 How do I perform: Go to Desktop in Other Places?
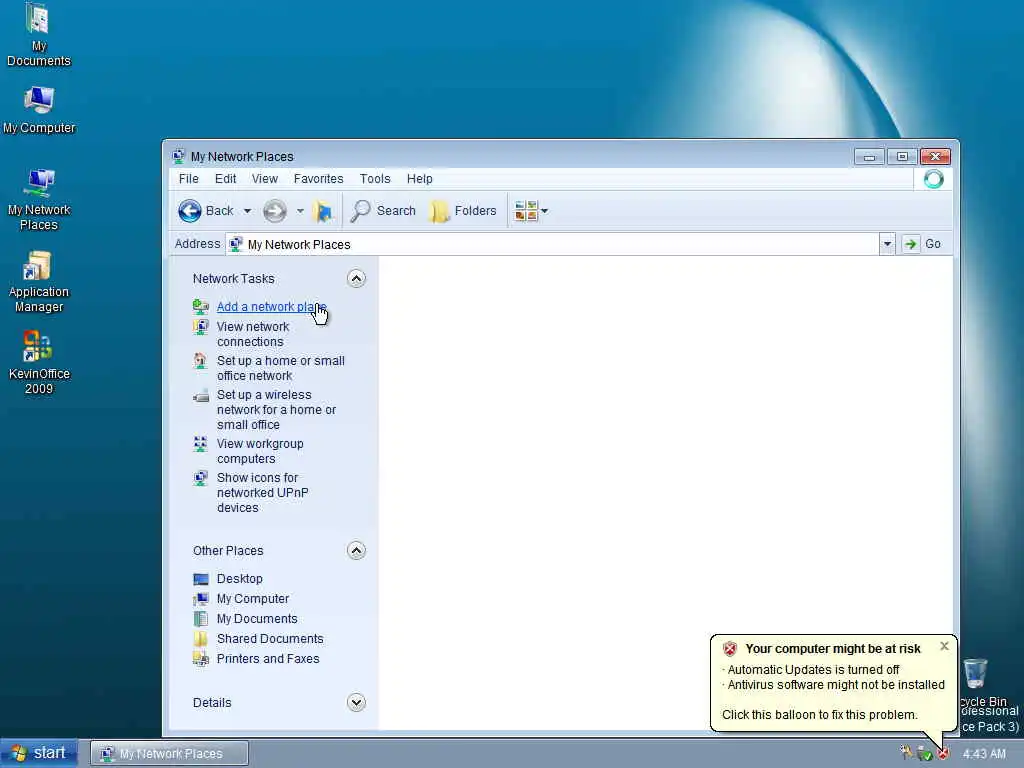point(240,579)
